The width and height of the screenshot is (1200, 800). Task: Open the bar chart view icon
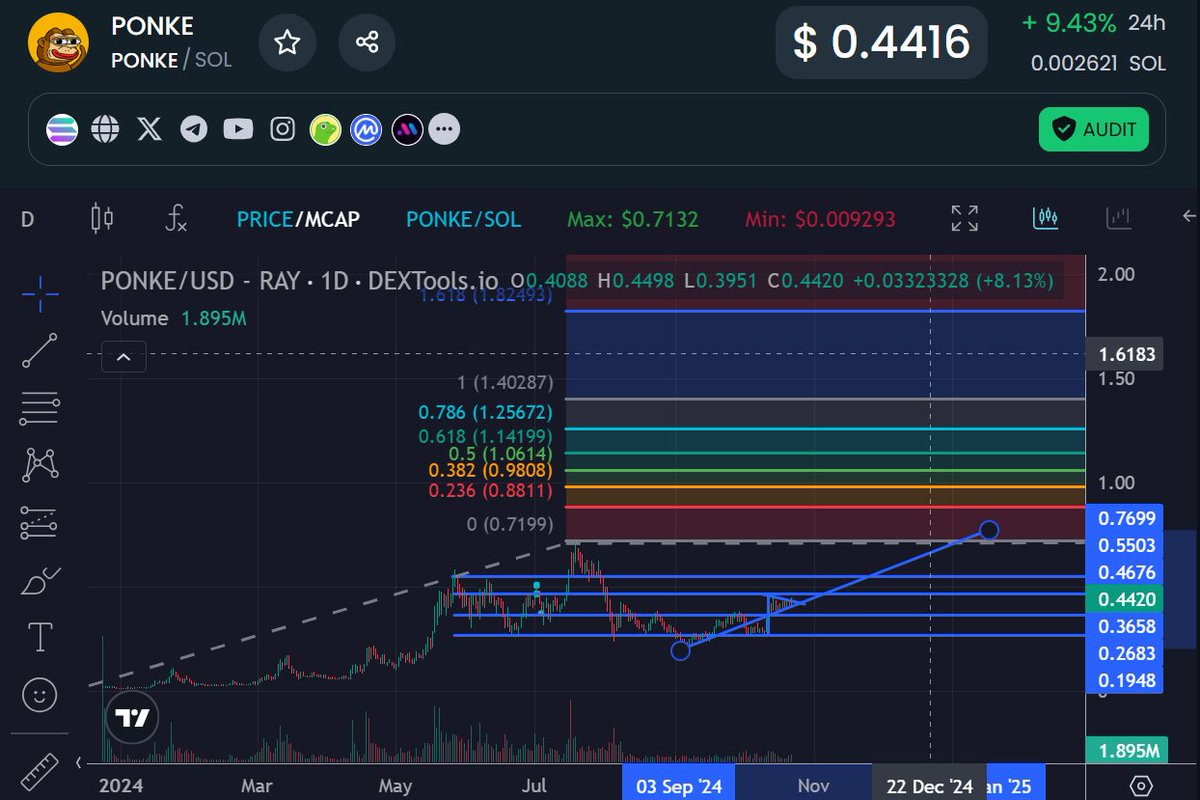pyautogui.click(x=1118, y=217)
